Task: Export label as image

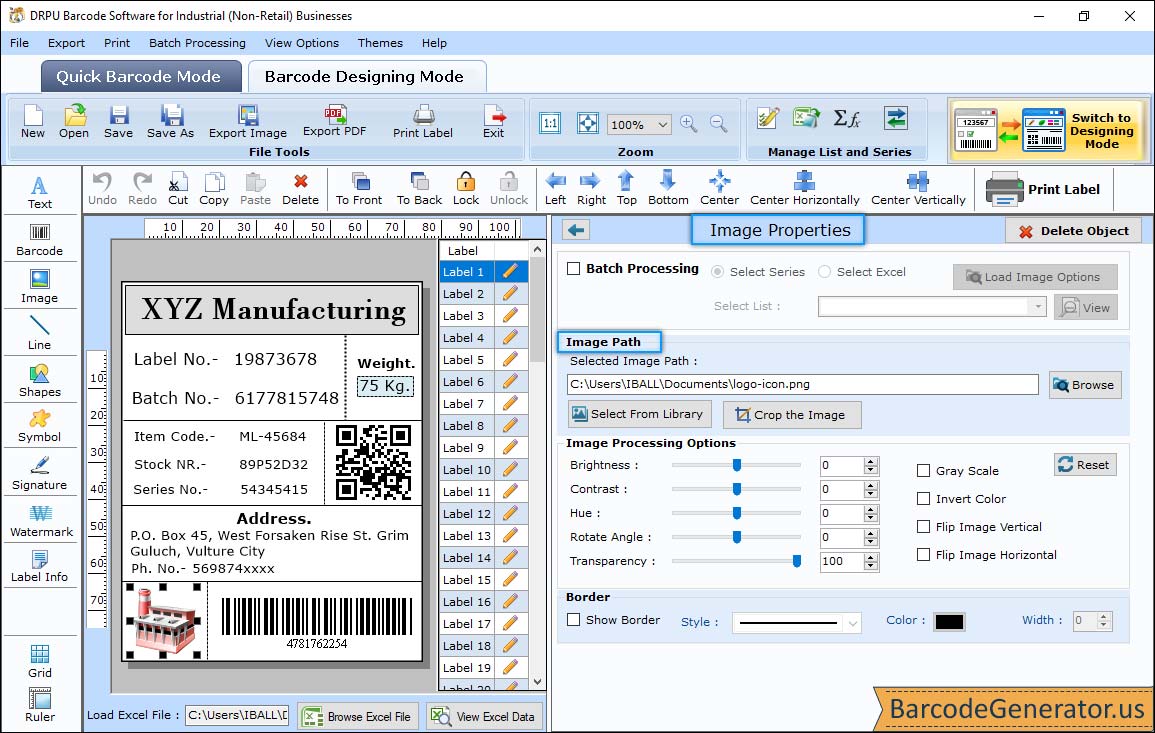Action: click(248, 122)
